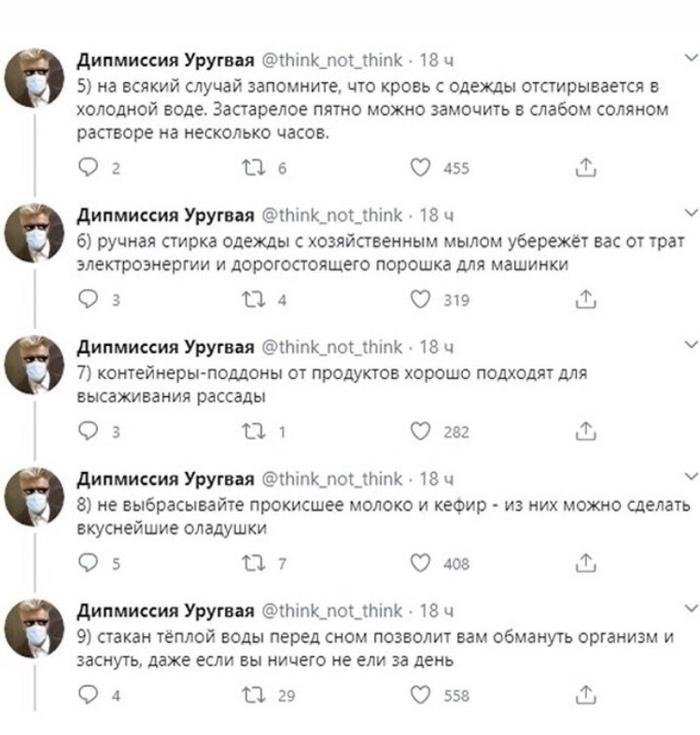Reply to tweet 8 about sour milk

(x=88, y=562)
